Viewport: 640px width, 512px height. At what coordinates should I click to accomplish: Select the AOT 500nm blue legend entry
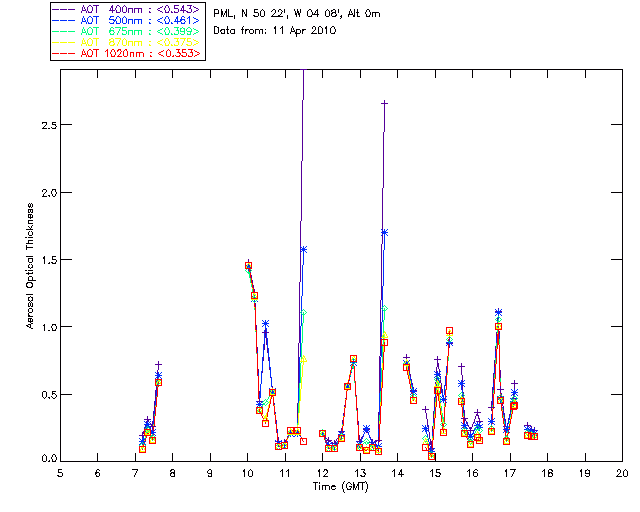coord(129,20)
